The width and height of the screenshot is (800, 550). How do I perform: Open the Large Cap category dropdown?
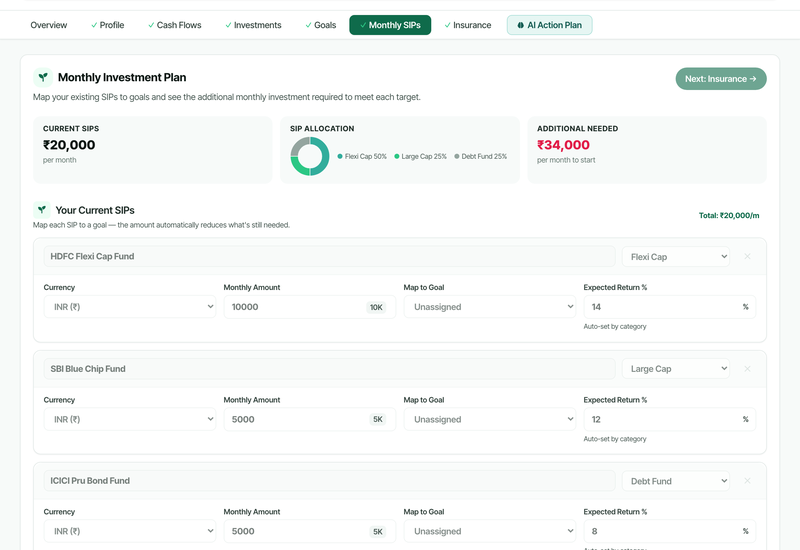tap(676, 369)
